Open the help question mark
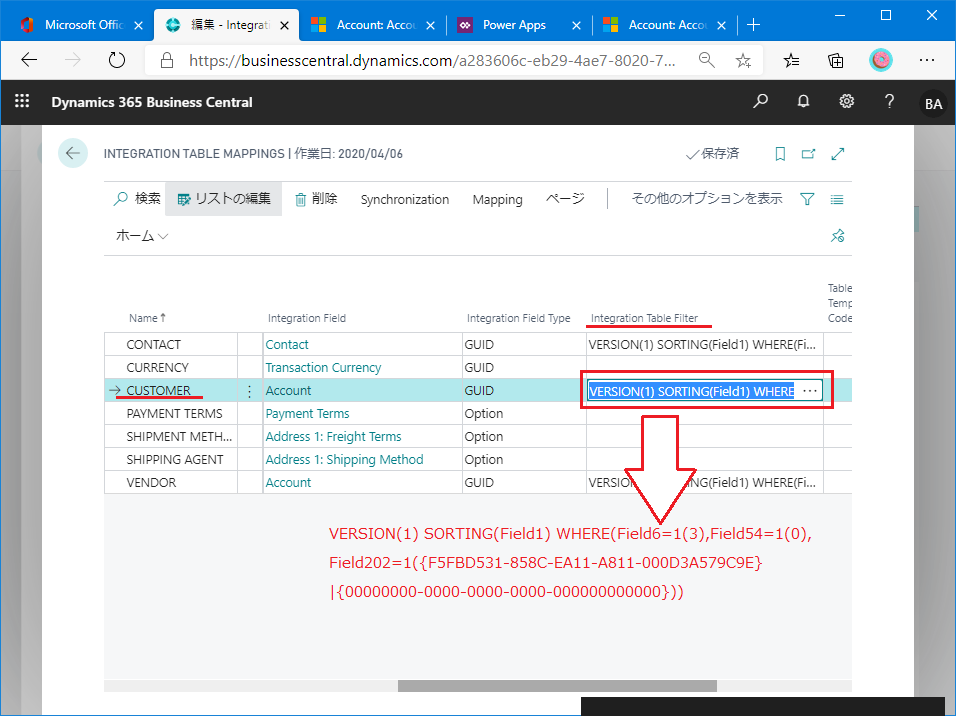Image resolution: width=956 pixels, height=716 pixels. (x=890, y=101)
